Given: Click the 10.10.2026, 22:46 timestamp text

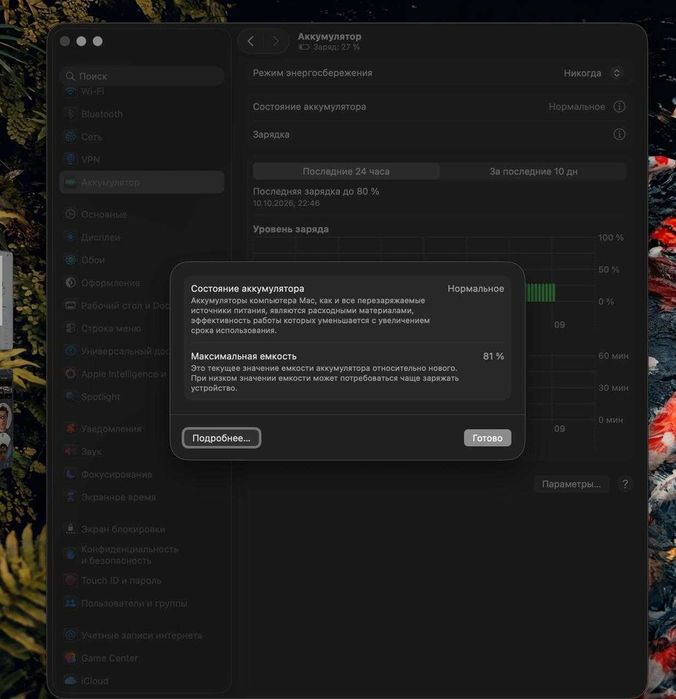Looking at the screenshot, I should (286, 203).
